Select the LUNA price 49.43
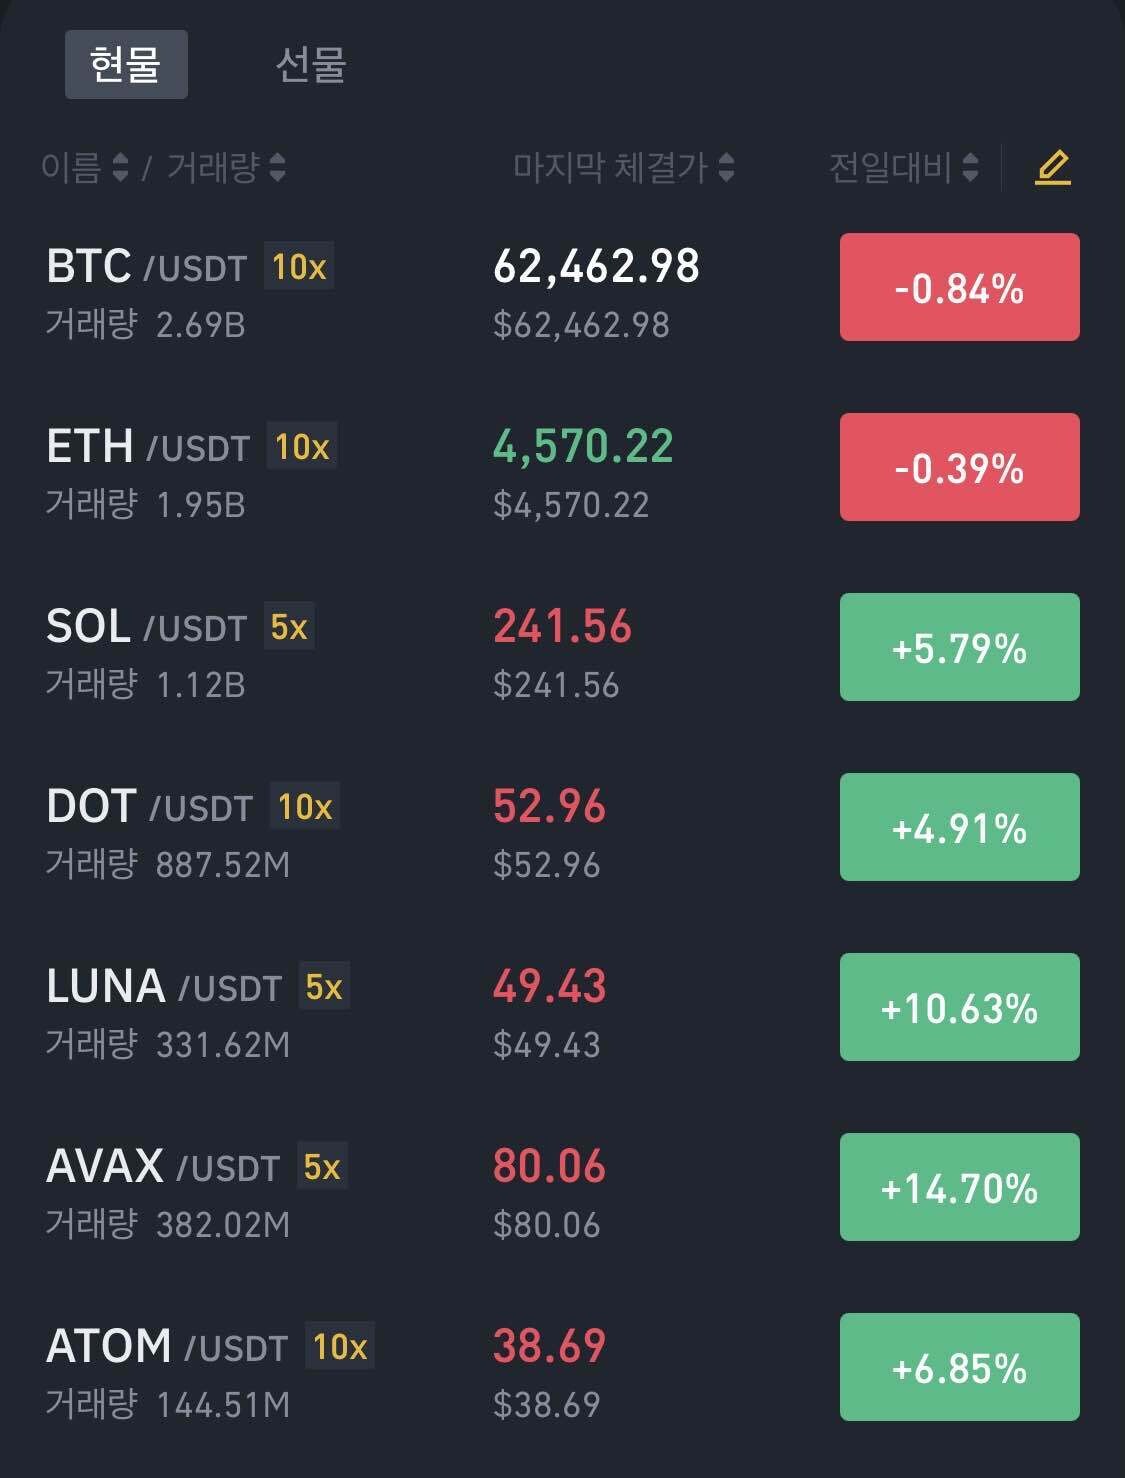Viewport: 1125px width, 1478px height. coord(549,987)
